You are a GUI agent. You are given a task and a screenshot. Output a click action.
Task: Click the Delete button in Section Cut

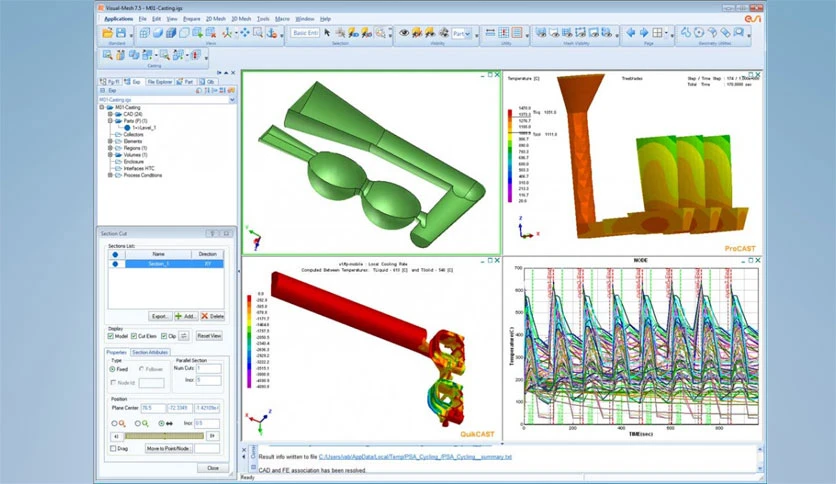(212, 316)
